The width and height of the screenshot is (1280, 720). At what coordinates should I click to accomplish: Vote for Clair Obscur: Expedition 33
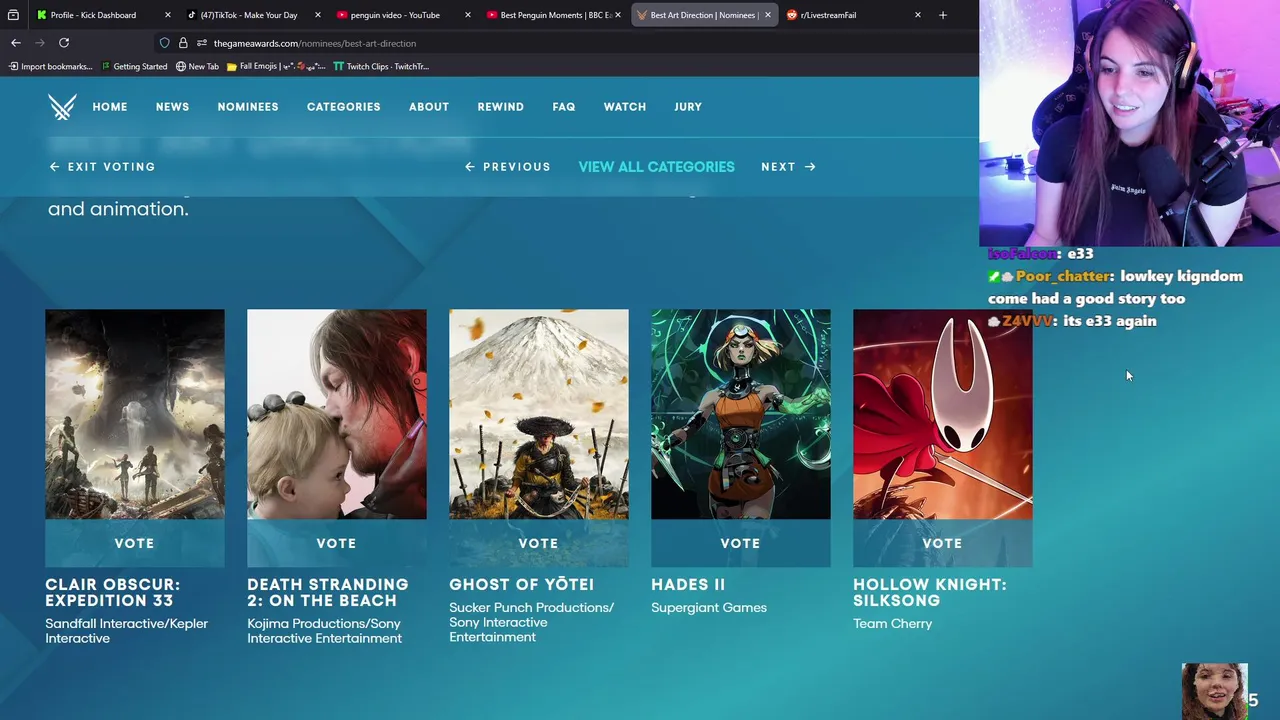tap(134, 543)
